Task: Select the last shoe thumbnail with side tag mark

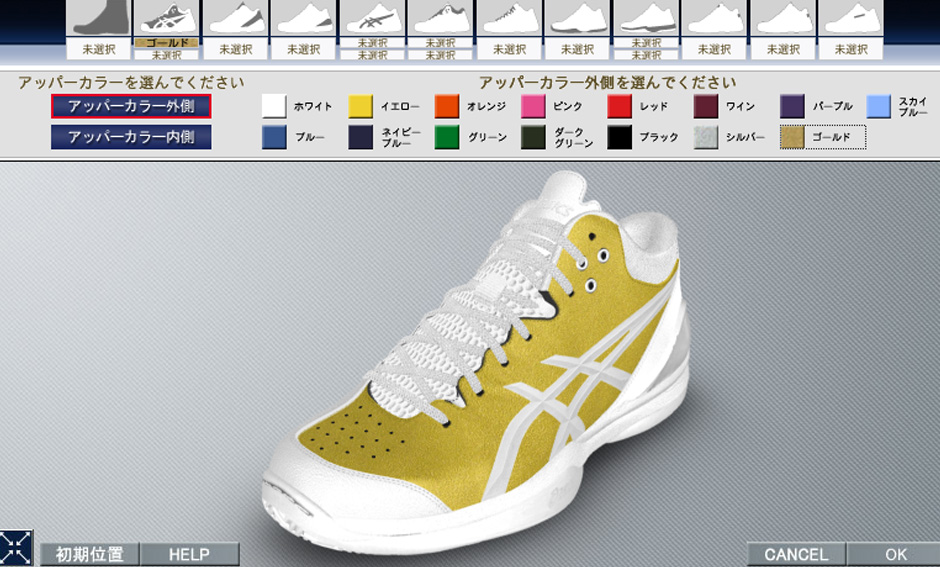Action: 851,17
